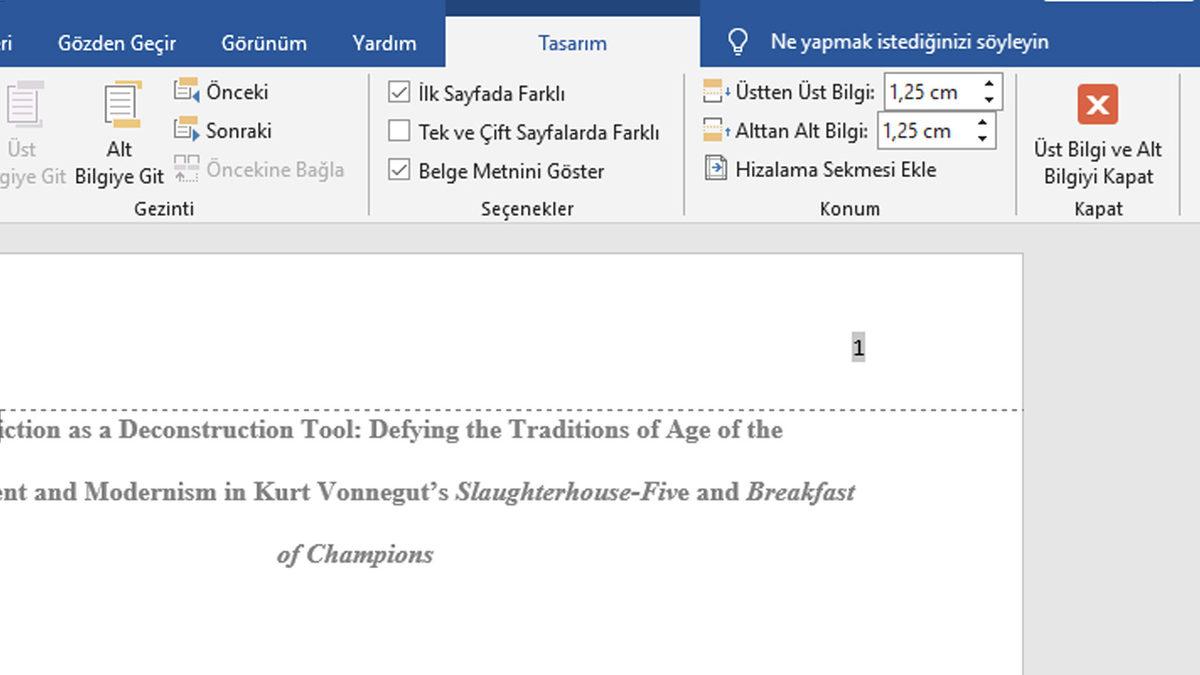Click the Önceki navigation icon
1200x675 pixels.
186,91
